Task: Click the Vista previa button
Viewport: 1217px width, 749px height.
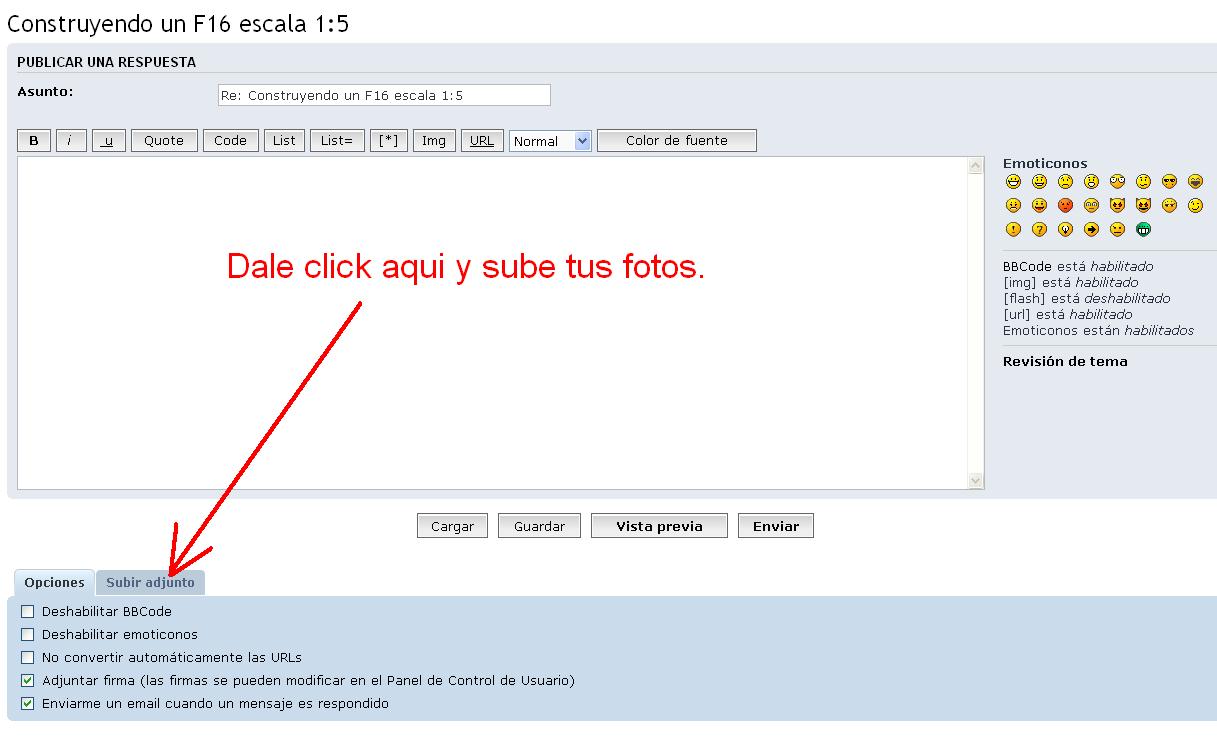Action: [x=659, y=526]
